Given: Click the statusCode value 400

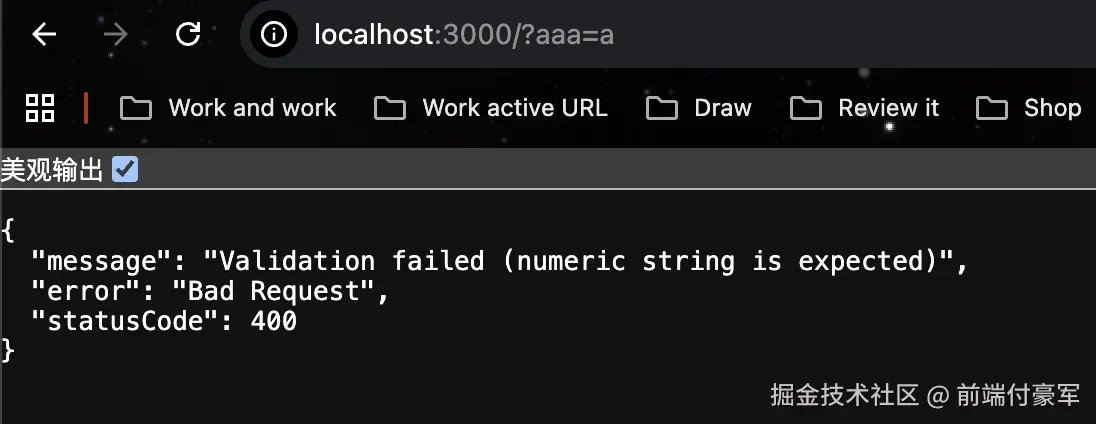Looking at the screenshot, I should (275, 321).
